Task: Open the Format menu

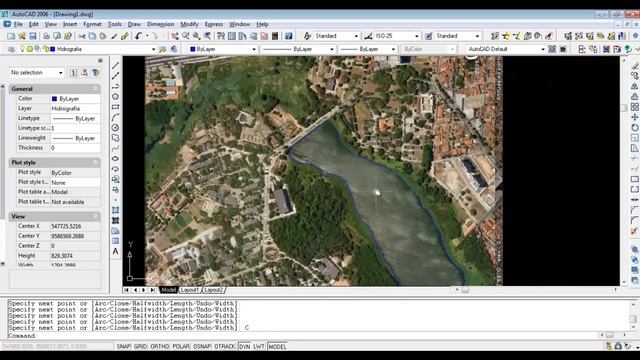Action: (92, 24)
